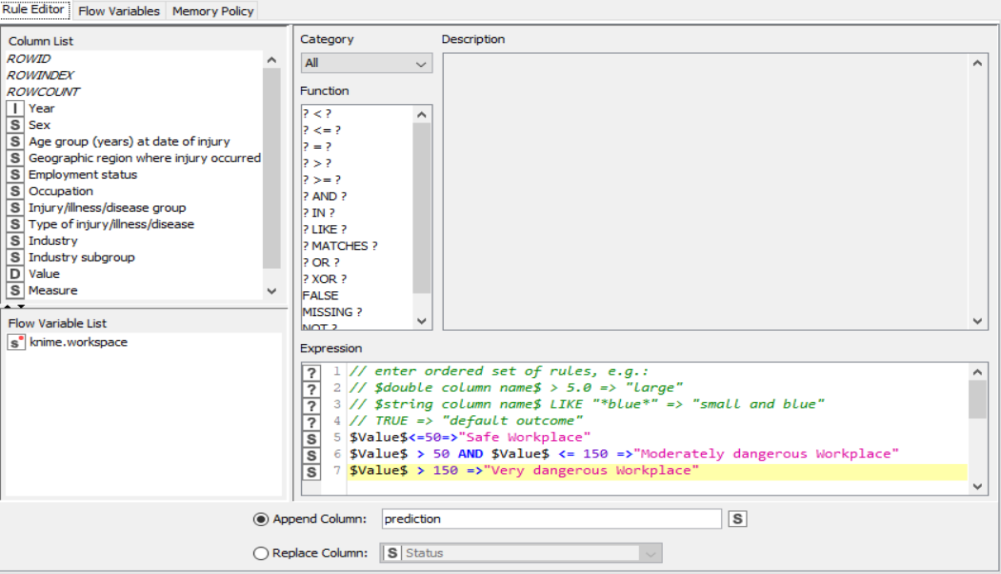1001x574 pixels.
Task: Click the Expression editor scroll up arrow
Action: click(977, 372)
